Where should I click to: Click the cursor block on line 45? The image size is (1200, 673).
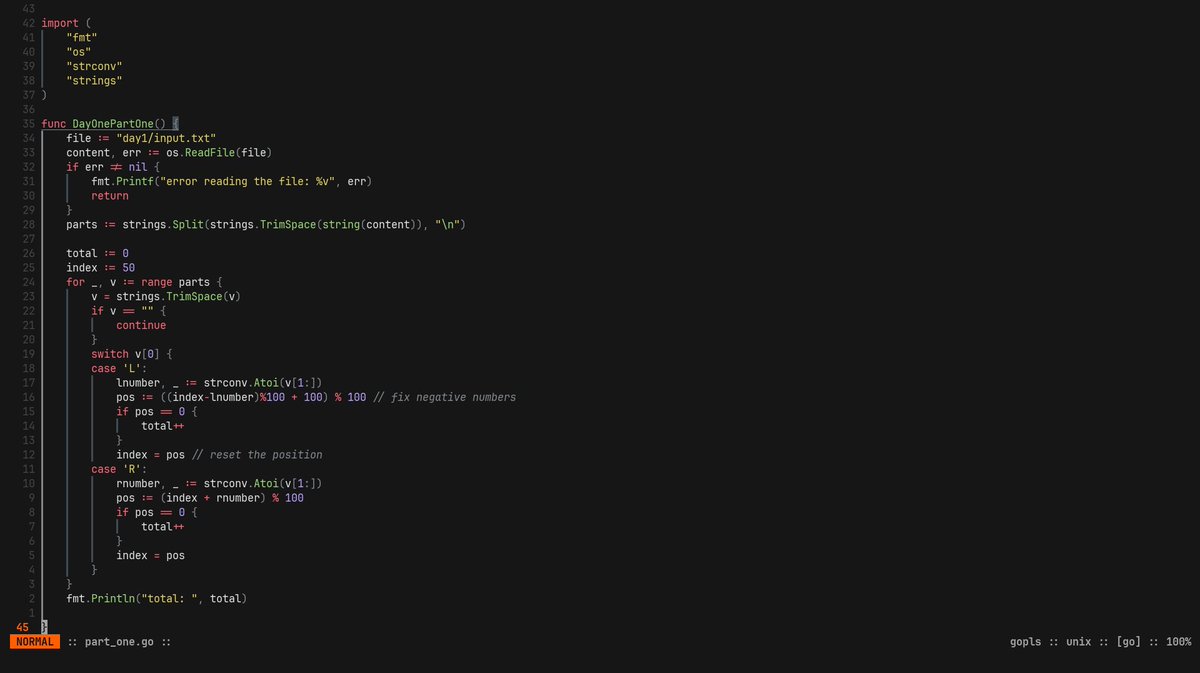coord(44,625)
